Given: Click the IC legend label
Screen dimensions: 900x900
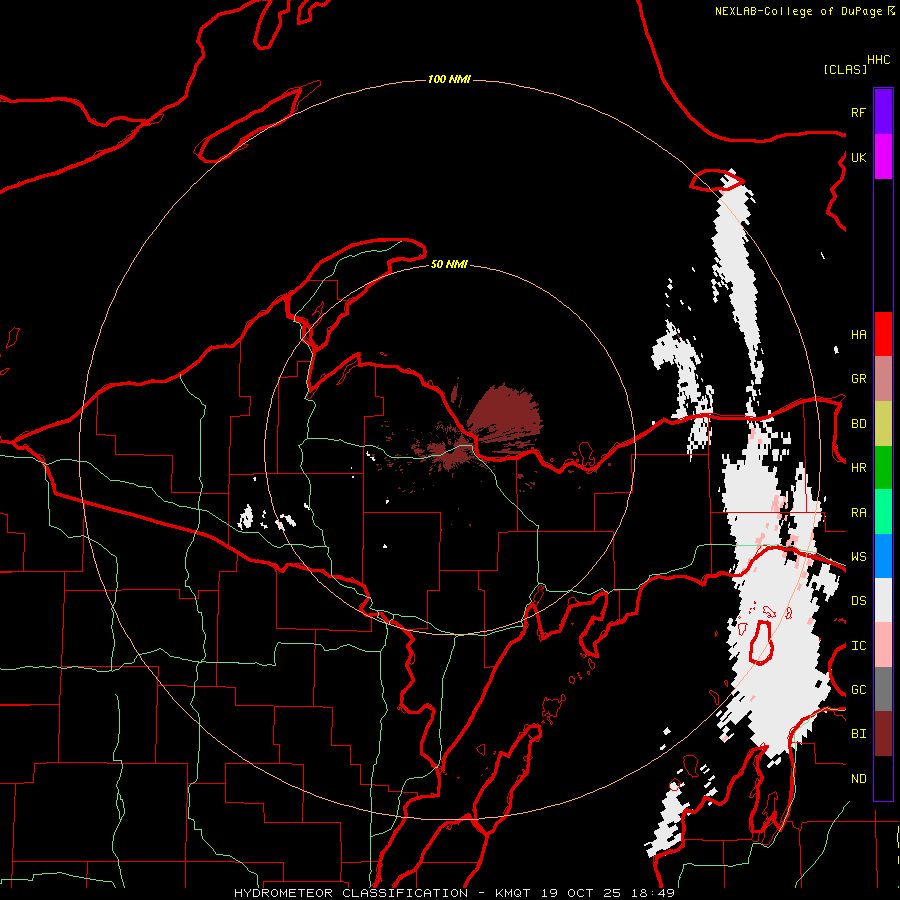Looking at the screenshot, I should point(858,646).
